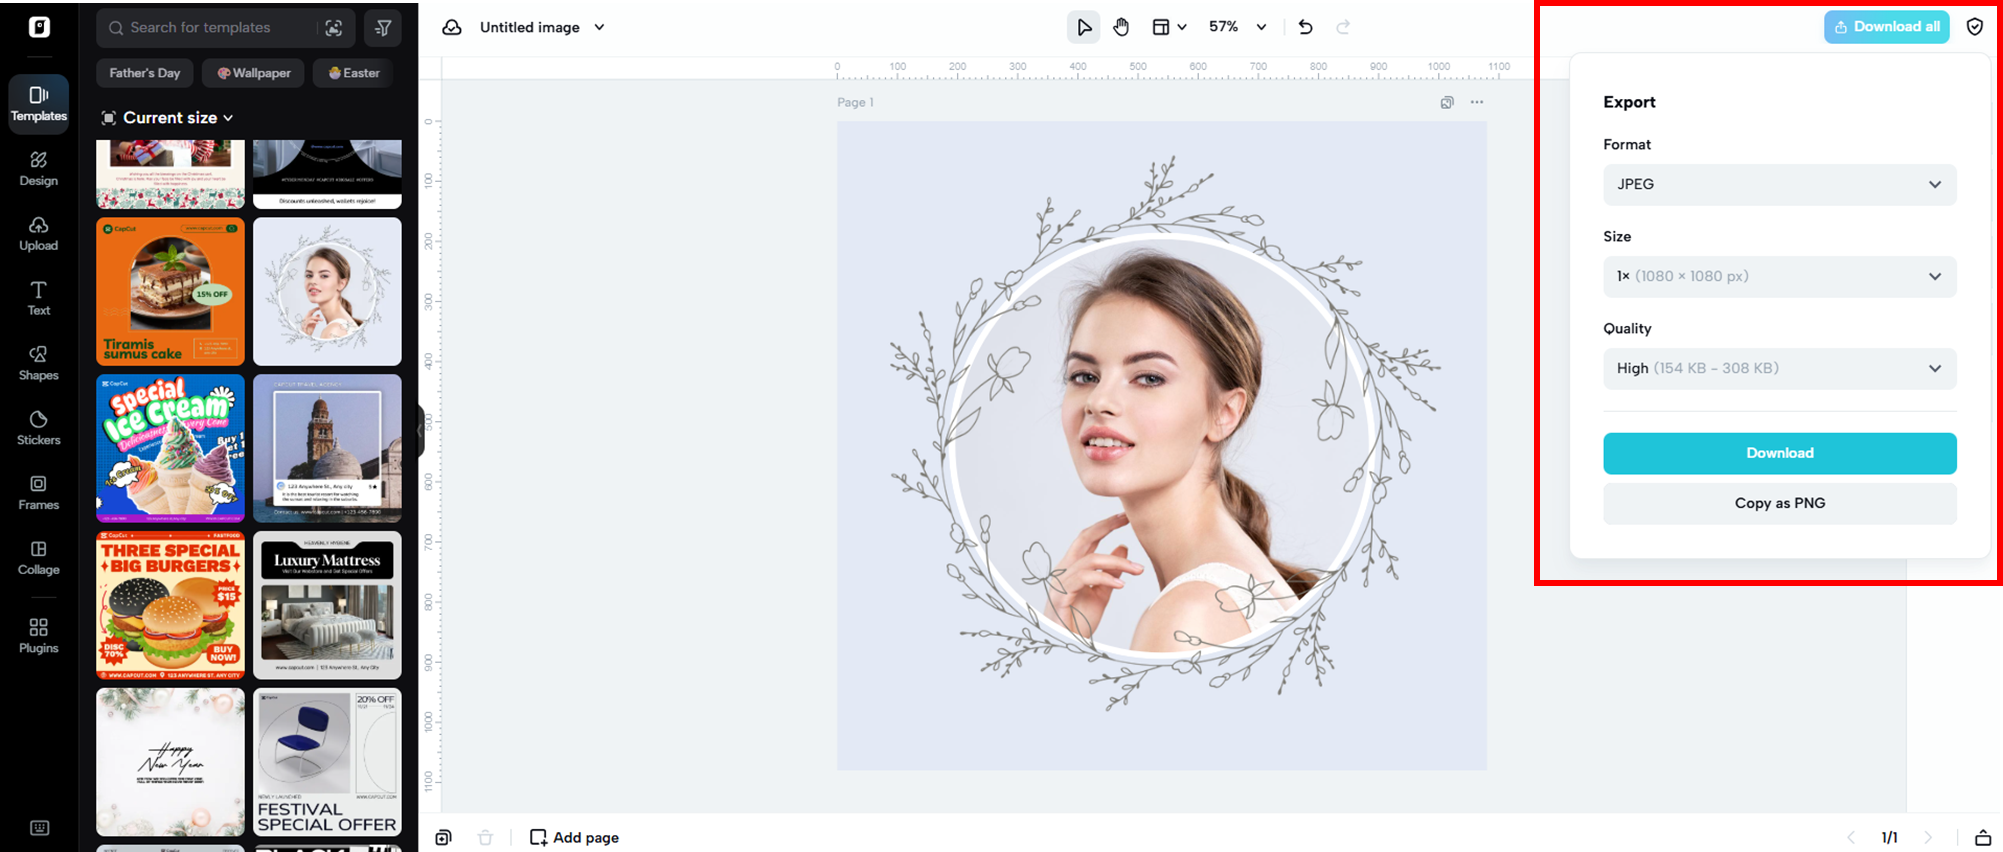Expand the JPEG format dropdown
The image size is (2003, 852).
[x=1779, y=184]
